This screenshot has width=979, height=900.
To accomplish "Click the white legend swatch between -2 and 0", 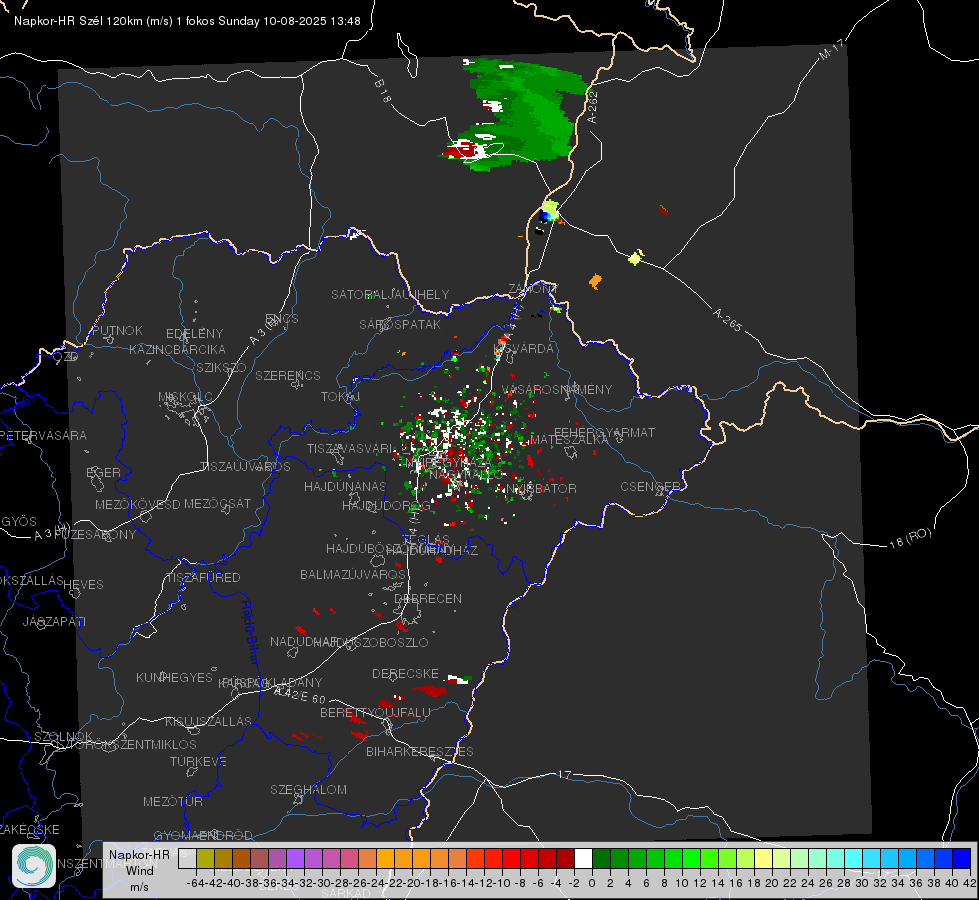I will click(x=583, y=858).
